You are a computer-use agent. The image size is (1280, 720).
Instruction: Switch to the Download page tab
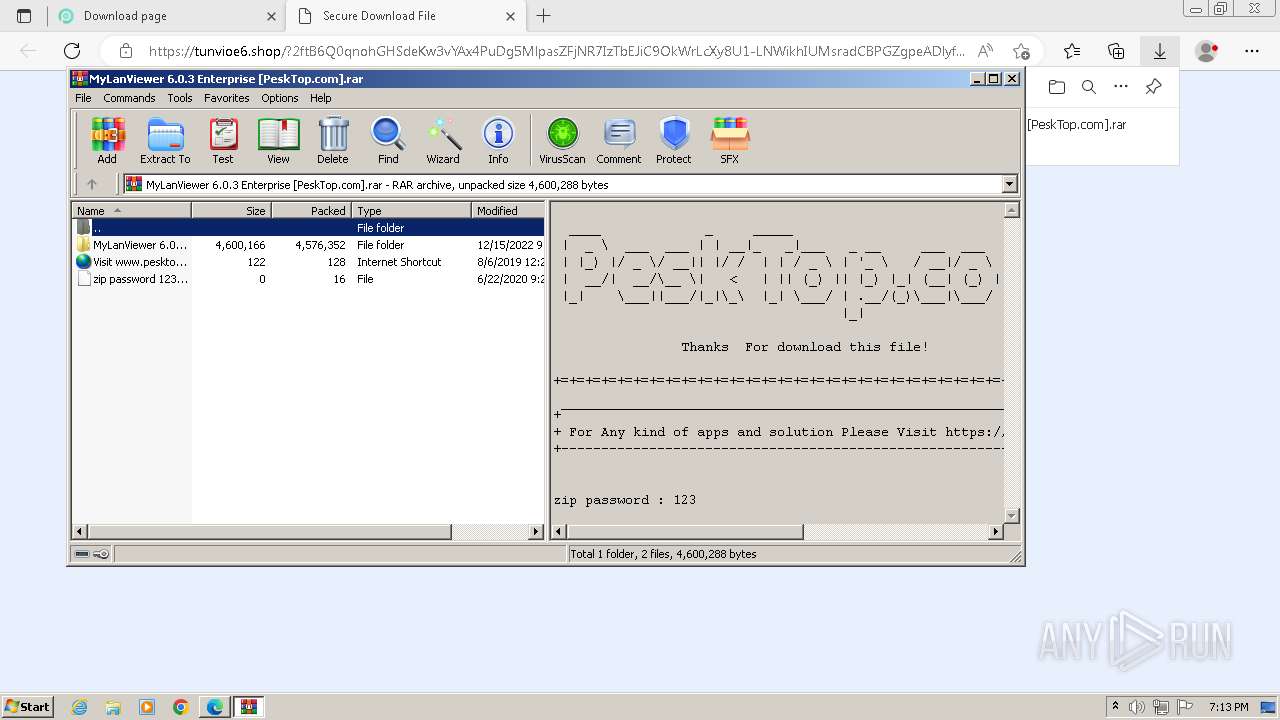tap(166, 16)
